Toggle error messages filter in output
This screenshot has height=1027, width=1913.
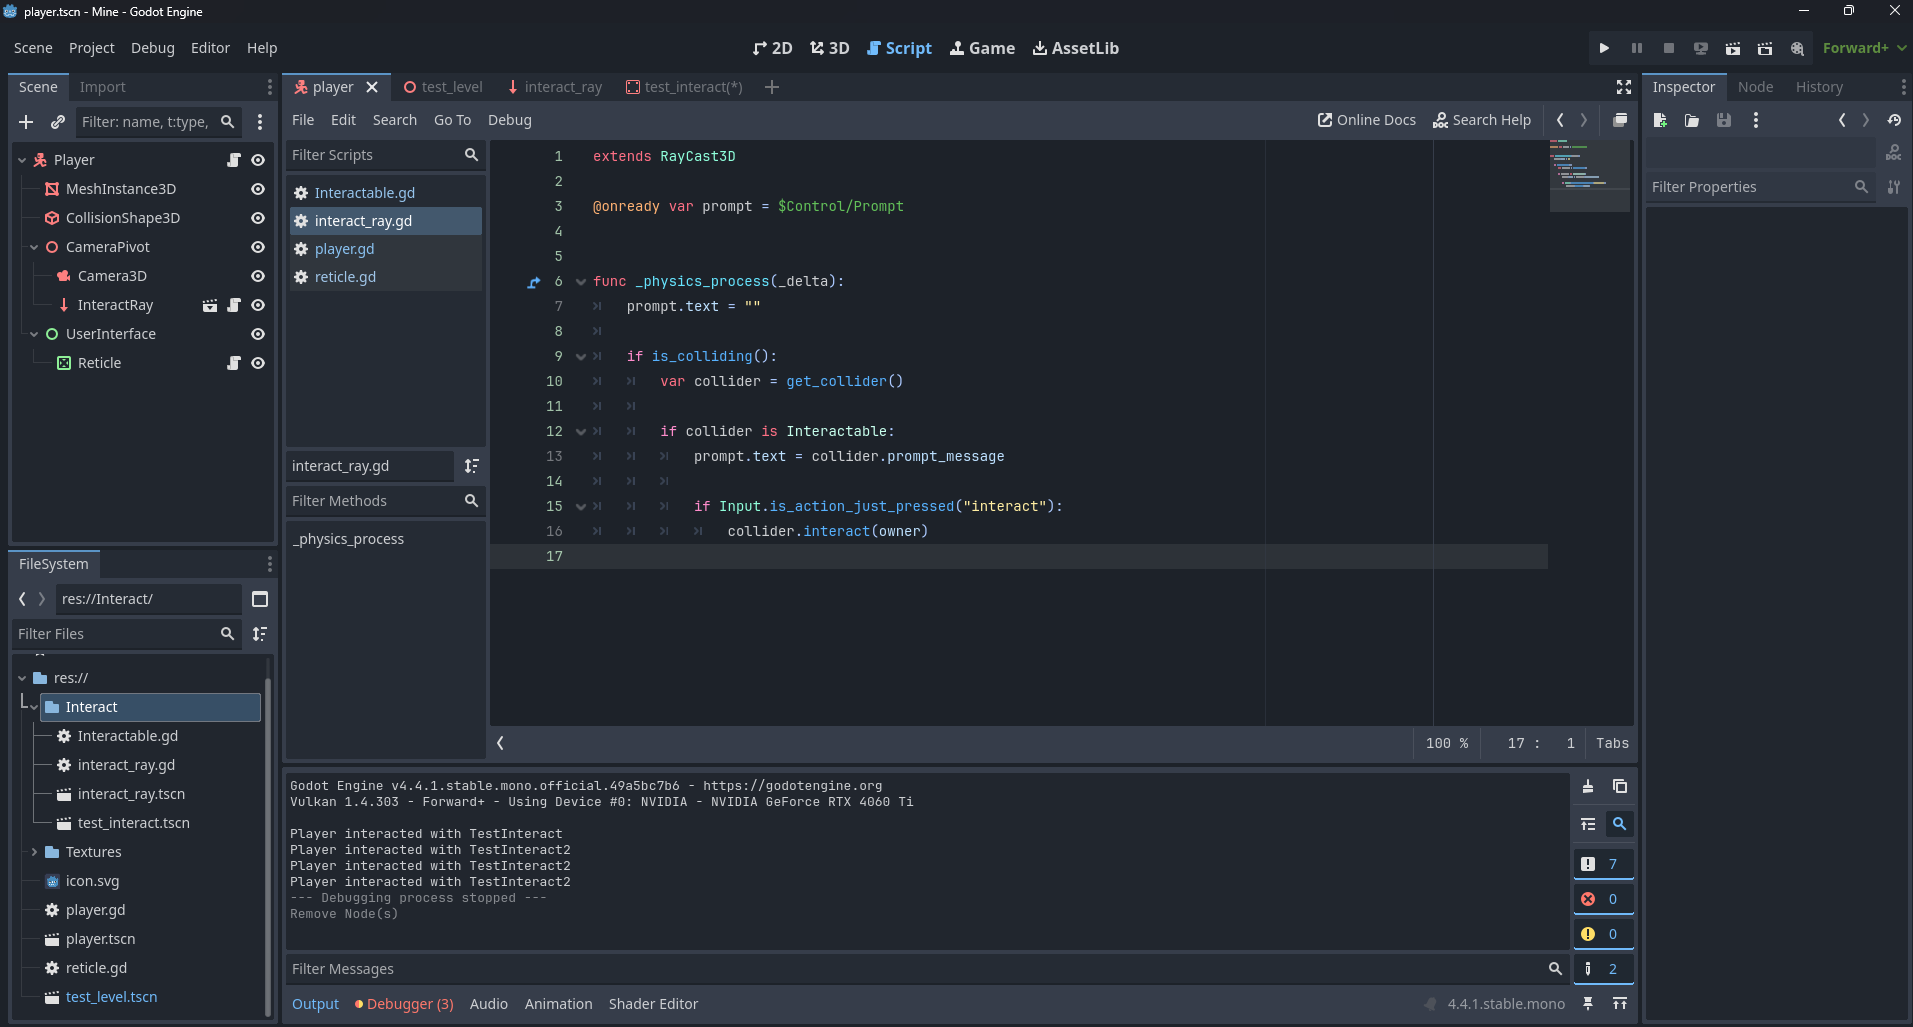[x=1603, y=899]
